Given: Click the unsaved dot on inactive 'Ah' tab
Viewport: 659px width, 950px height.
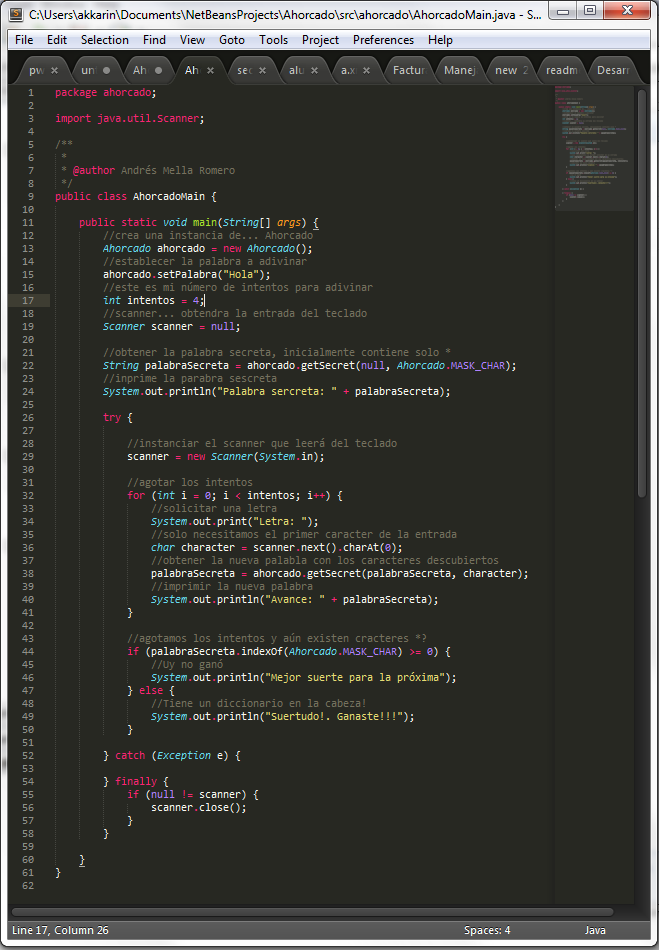Looking at the screenshot, I should tap(159, 70).
